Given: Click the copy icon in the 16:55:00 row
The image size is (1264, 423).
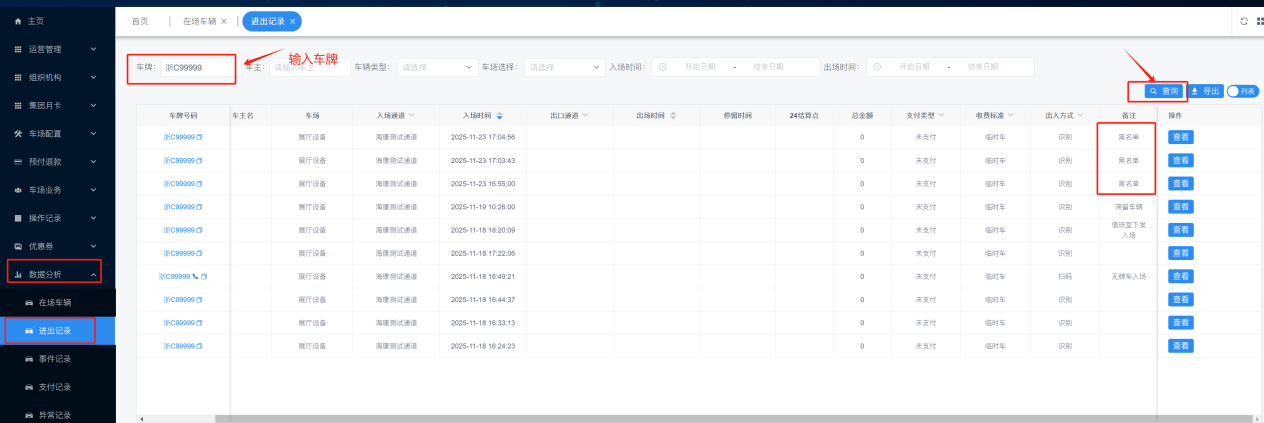Looking at the screenshot, I should point(199,183).
